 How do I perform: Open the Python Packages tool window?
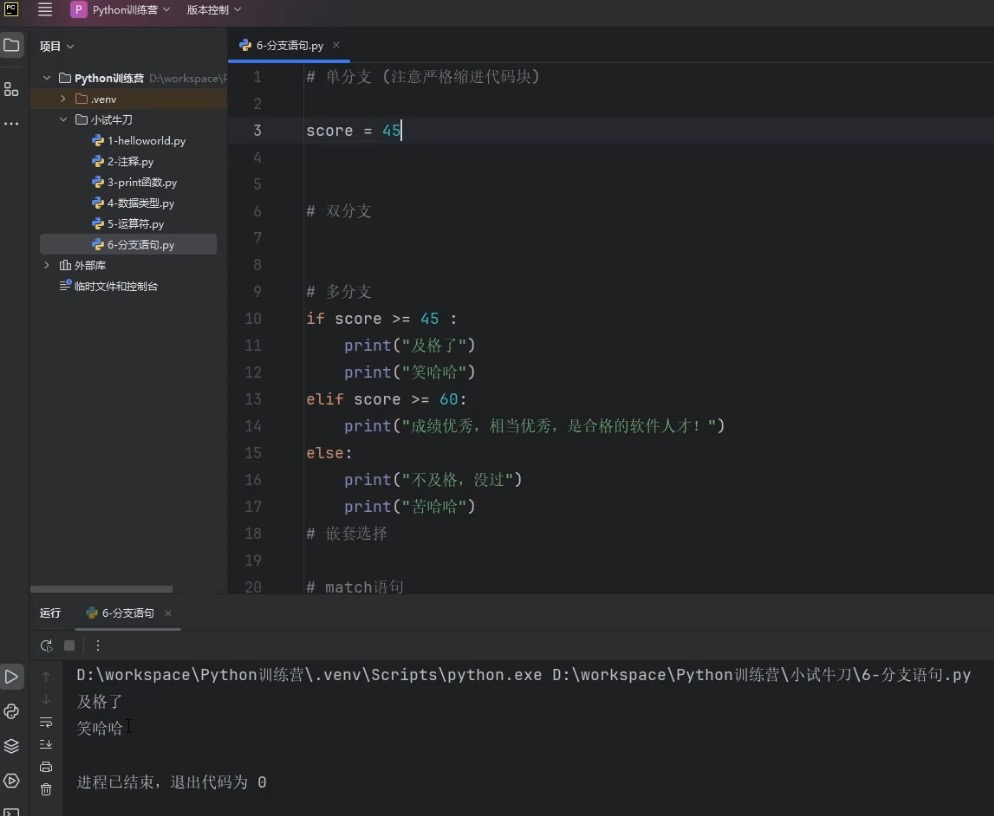[11, 746]
